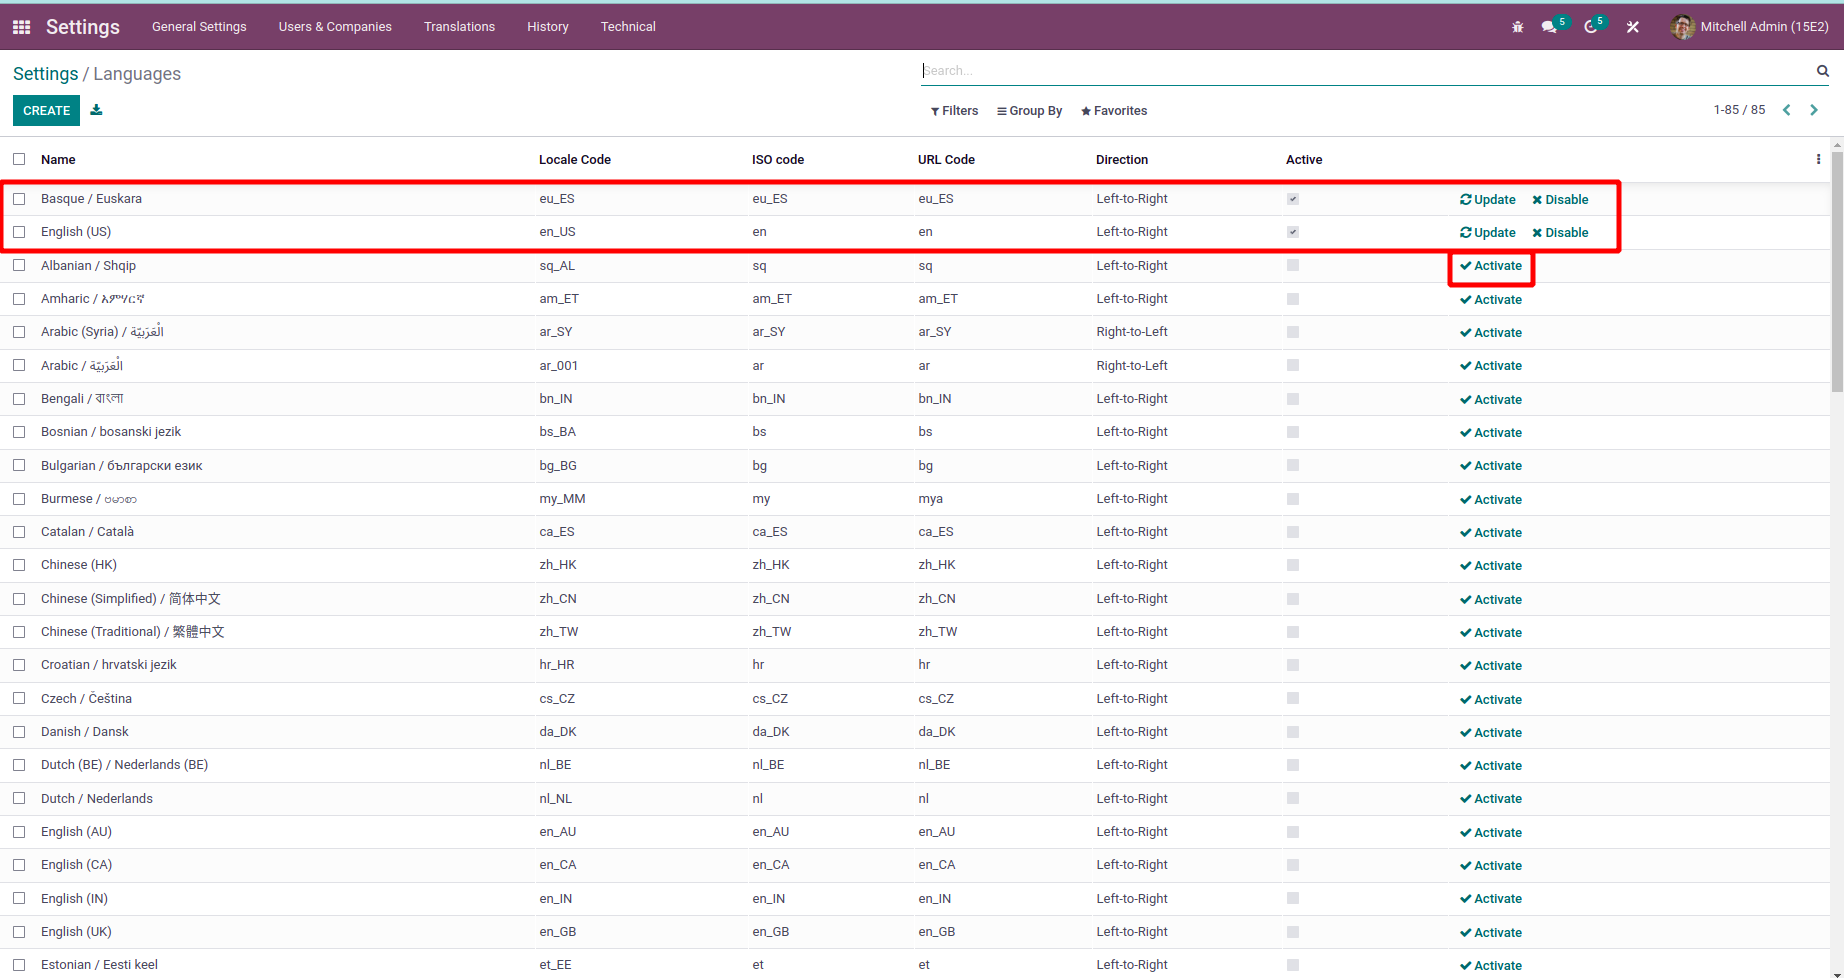Activate the Amharic language
The image size is (1844, 978).
point(1491,300)
